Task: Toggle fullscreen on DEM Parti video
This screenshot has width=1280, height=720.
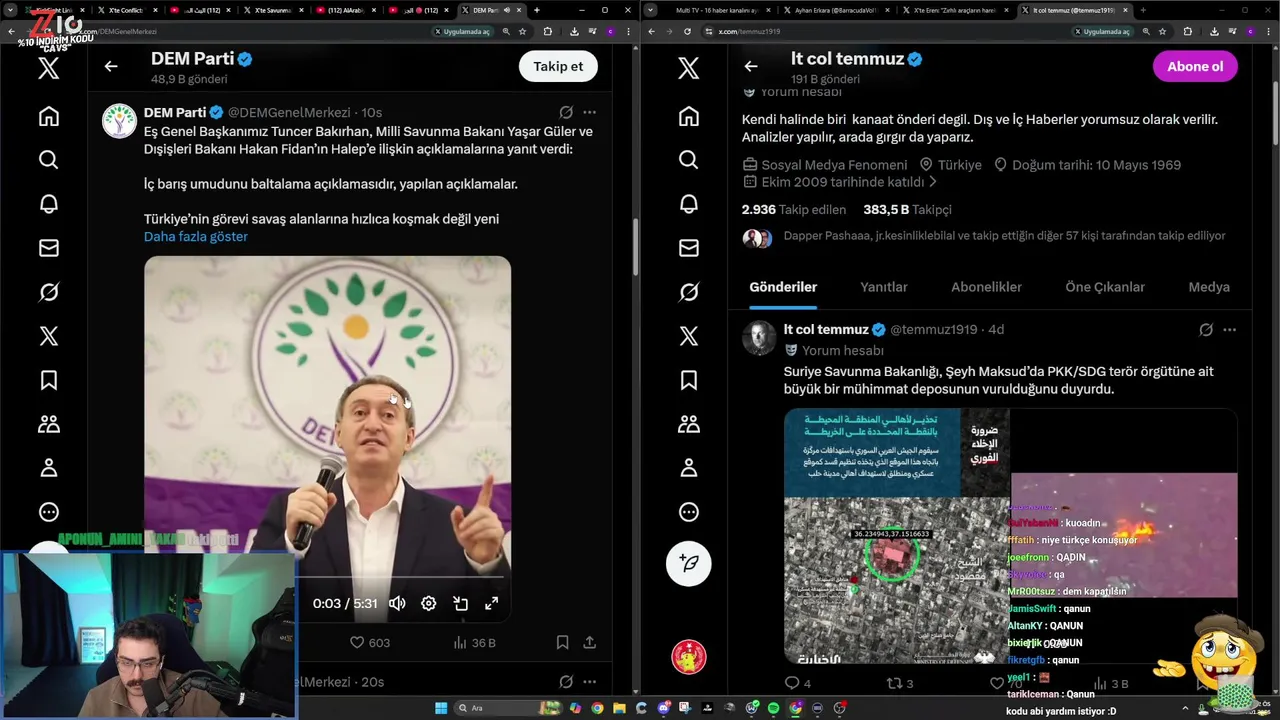Action: coord(491,603)
